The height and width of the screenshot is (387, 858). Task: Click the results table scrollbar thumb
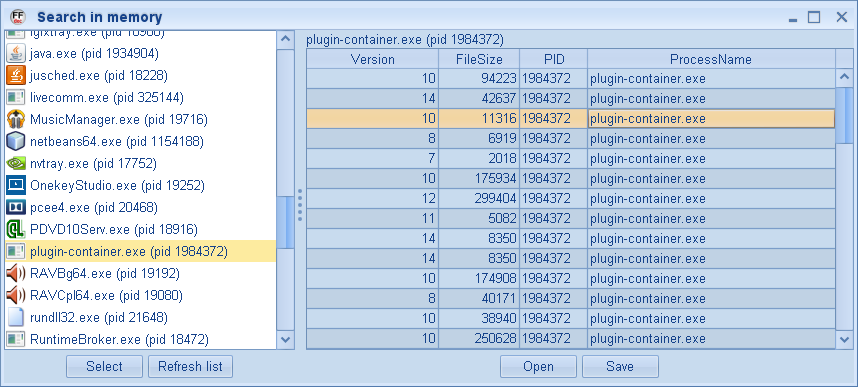point(844,115)
